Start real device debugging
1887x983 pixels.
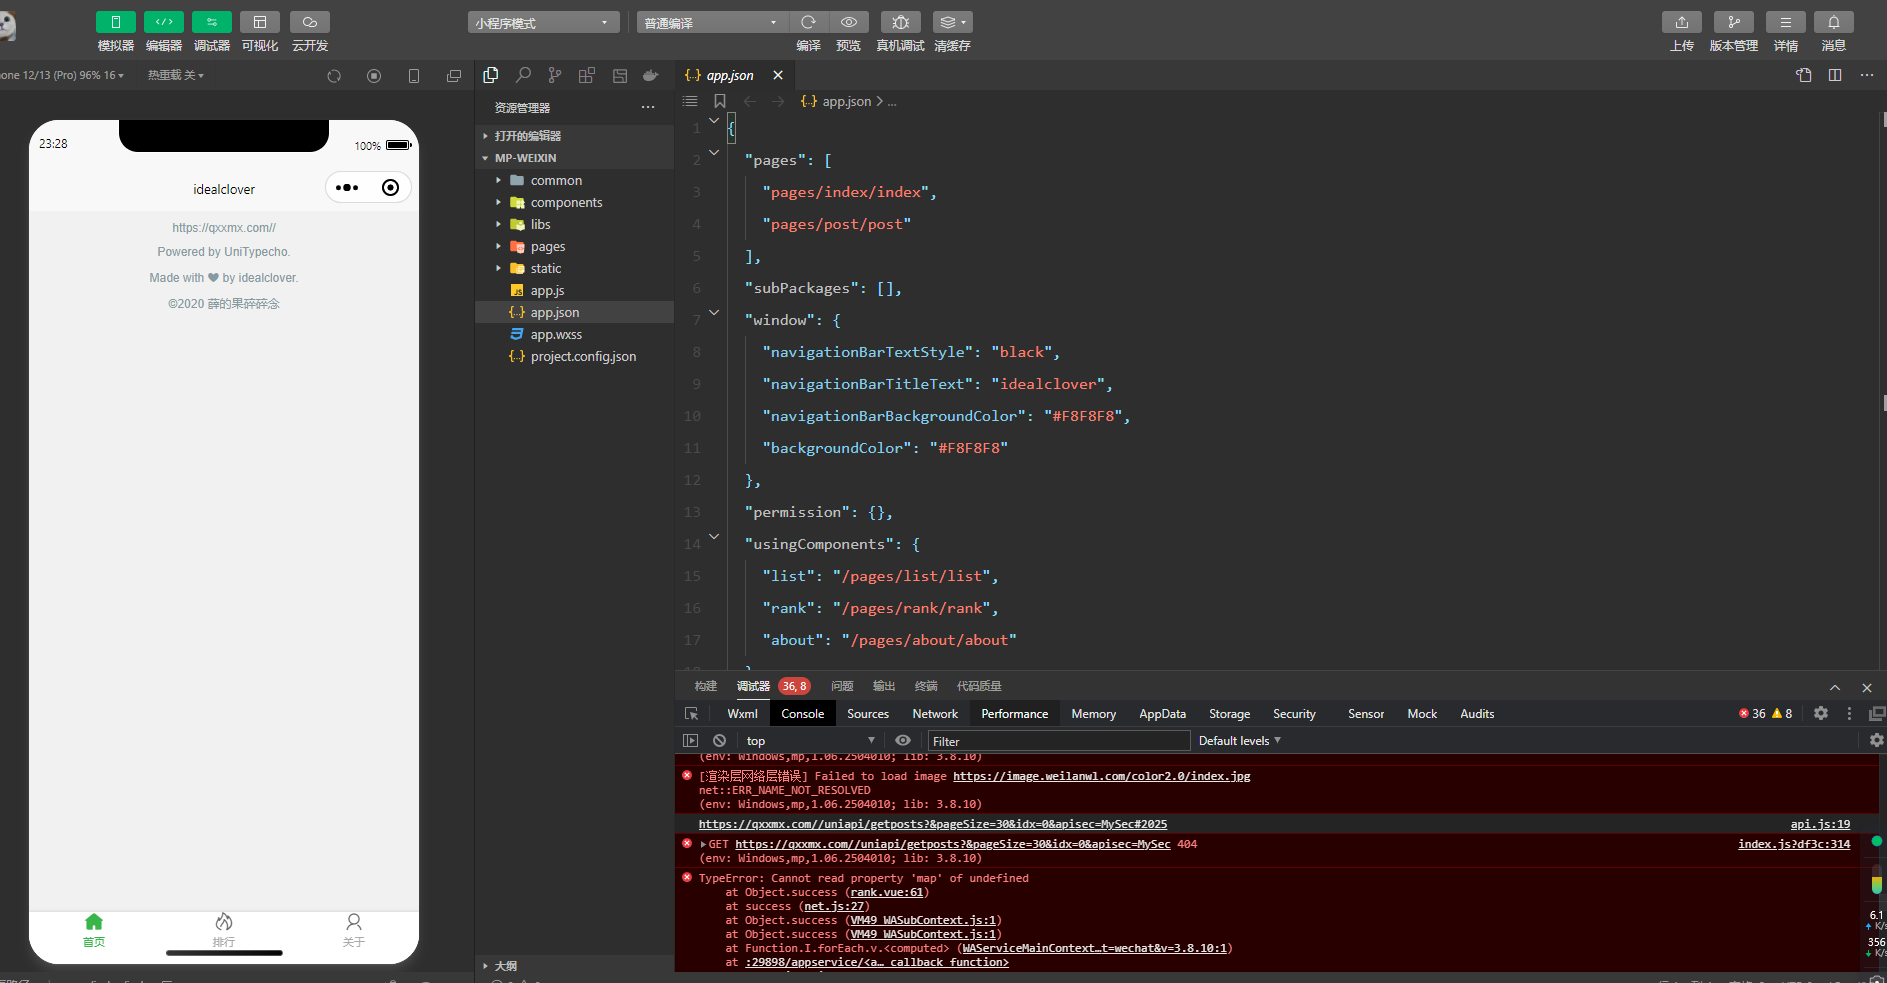tap(900, 22)
